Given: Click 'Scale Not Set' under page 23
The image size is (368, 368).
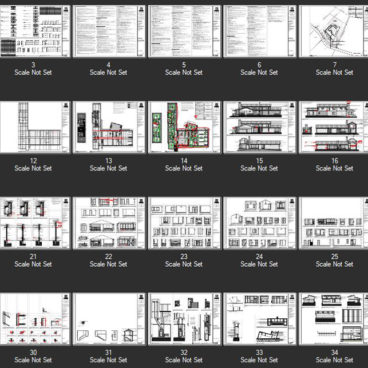Looking at the screenshot, I should [x=184, y=264].
